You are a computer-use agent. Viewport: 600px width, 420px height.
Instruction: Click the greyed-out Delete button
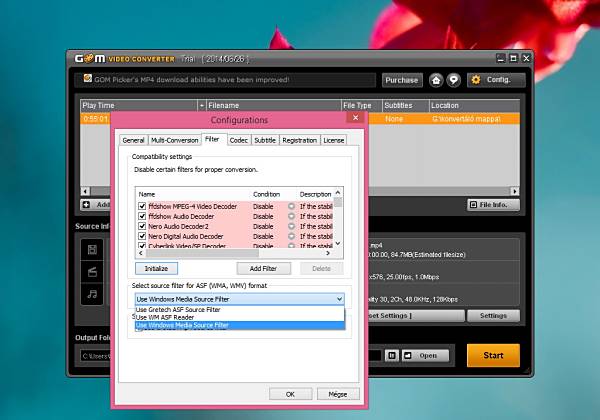(x=321, y=269)
